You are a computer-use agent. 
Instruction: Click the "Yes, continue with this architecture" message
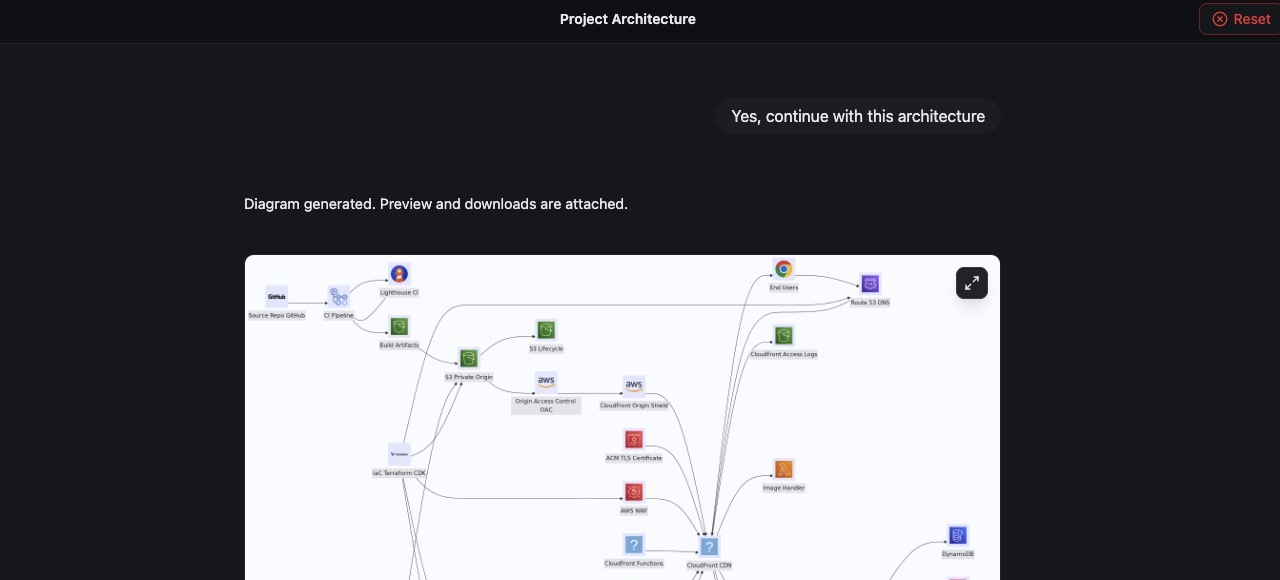click(x=857, y=116)
